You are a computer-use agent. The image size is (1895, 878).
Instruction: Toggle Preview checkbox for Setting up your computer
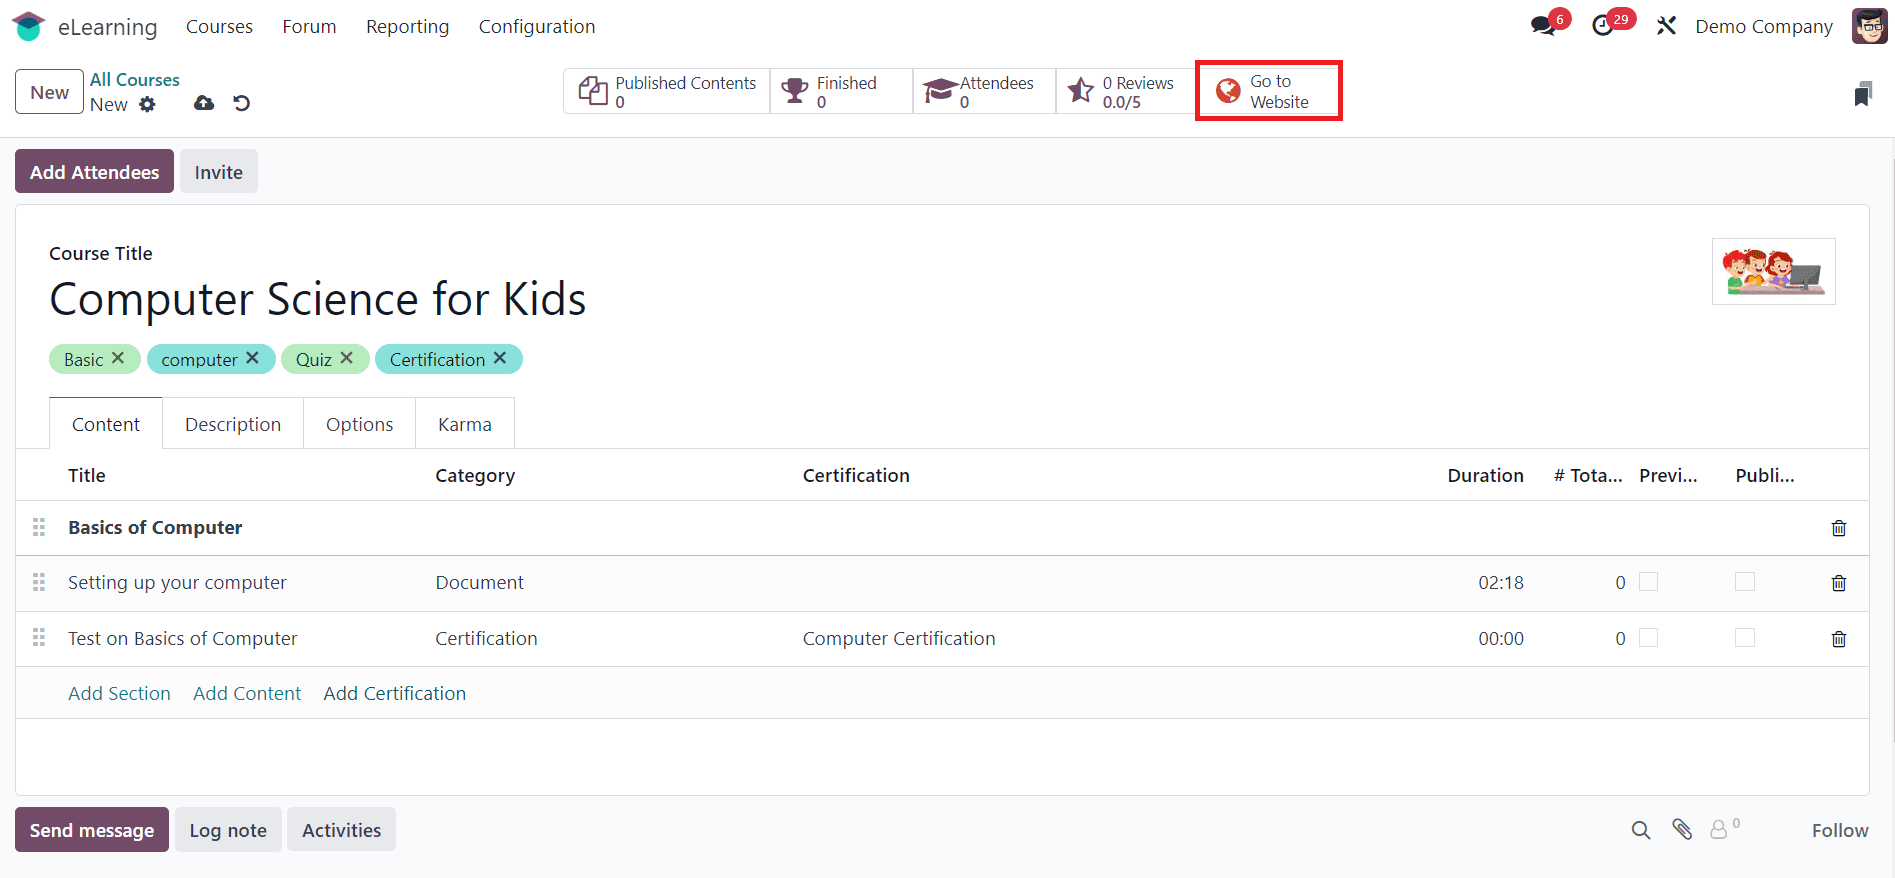1648,582
